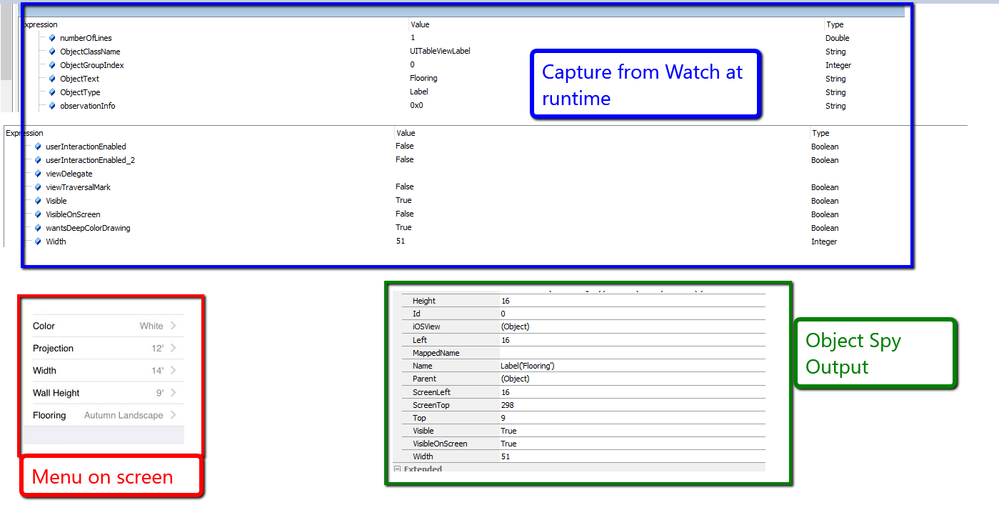Select the Wall Height menu row
Viewport: 999px width, 508px height.
click(104, 393)
